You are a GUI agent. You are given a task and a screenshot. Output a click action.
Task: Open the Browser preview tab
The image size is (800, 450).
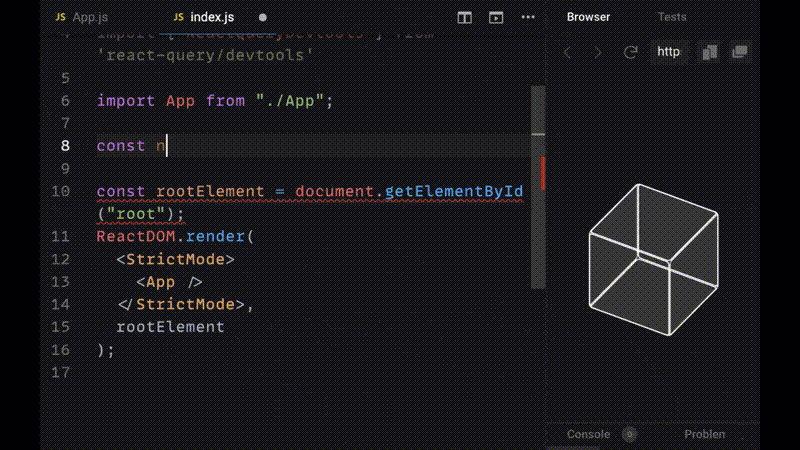[x=588, y=17]
